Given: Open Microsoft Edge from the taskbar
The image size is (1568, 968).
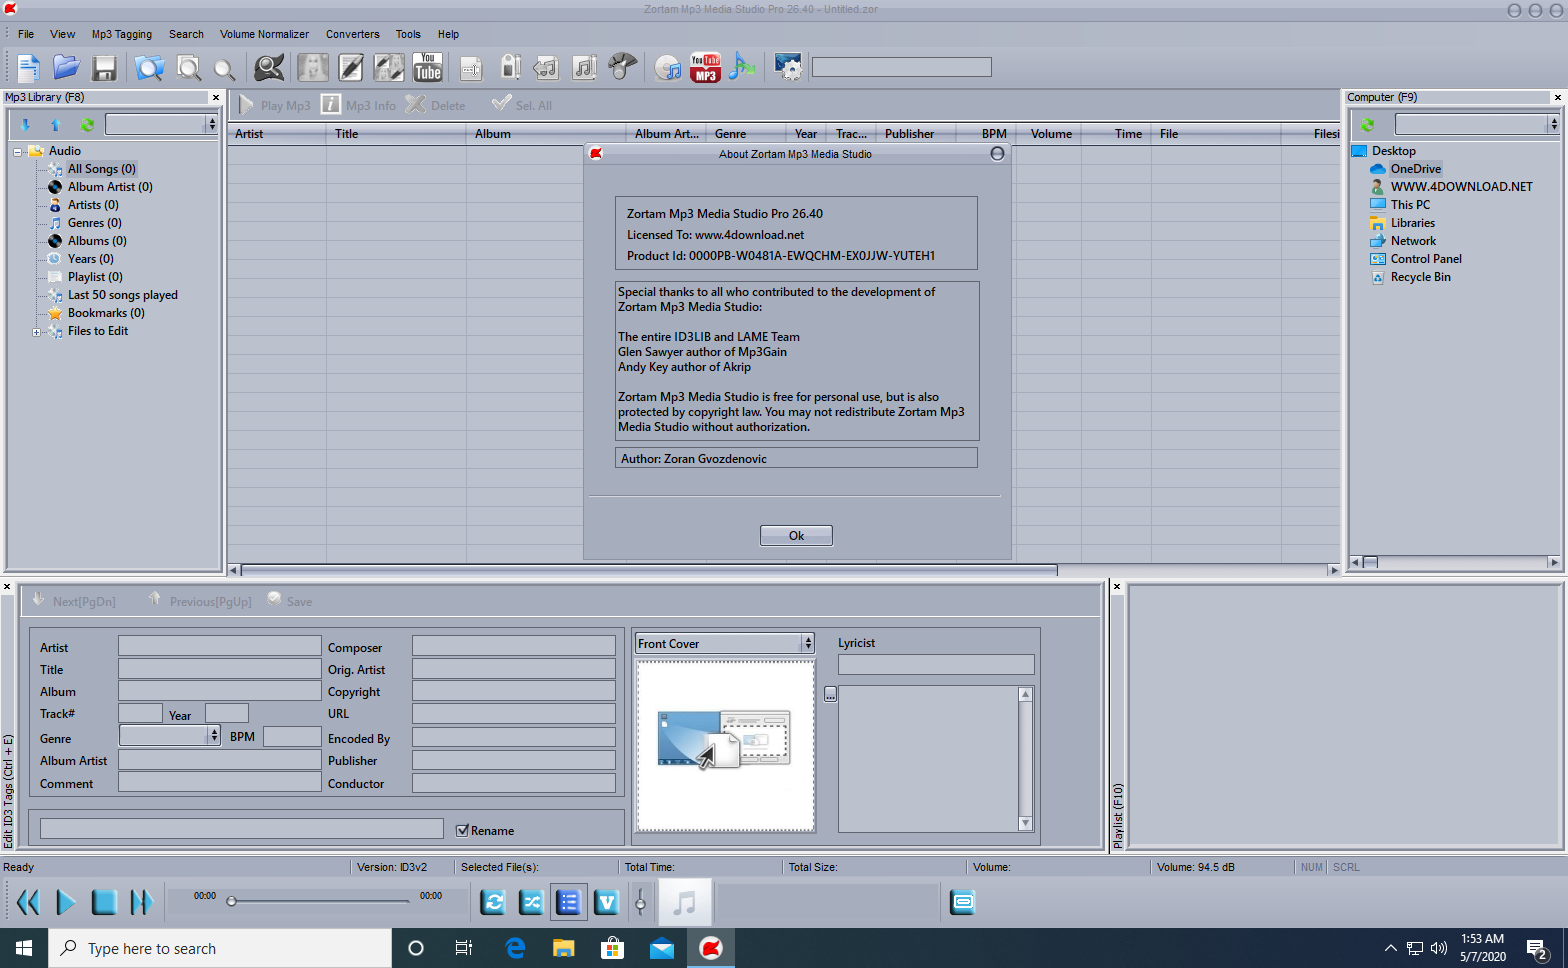Looking at the screenshot, I should pyautogui.click(x=516, y=948).
